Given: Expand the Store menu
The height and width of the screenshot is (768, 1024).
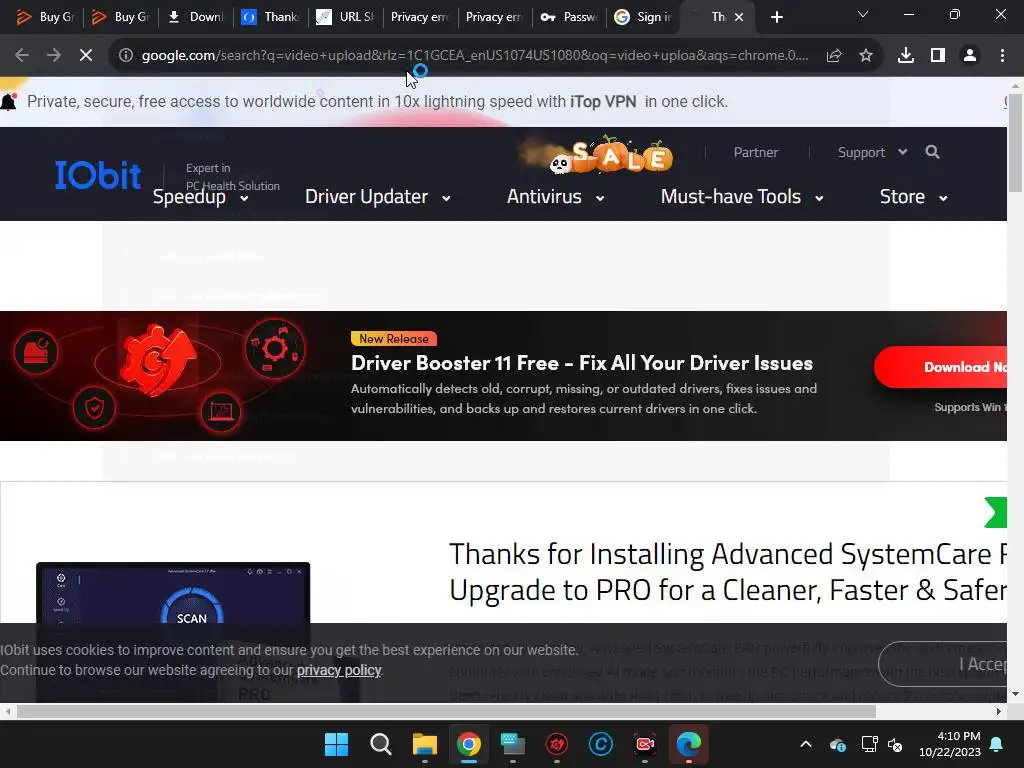Looking at the screenshot, I should point(914,197).
